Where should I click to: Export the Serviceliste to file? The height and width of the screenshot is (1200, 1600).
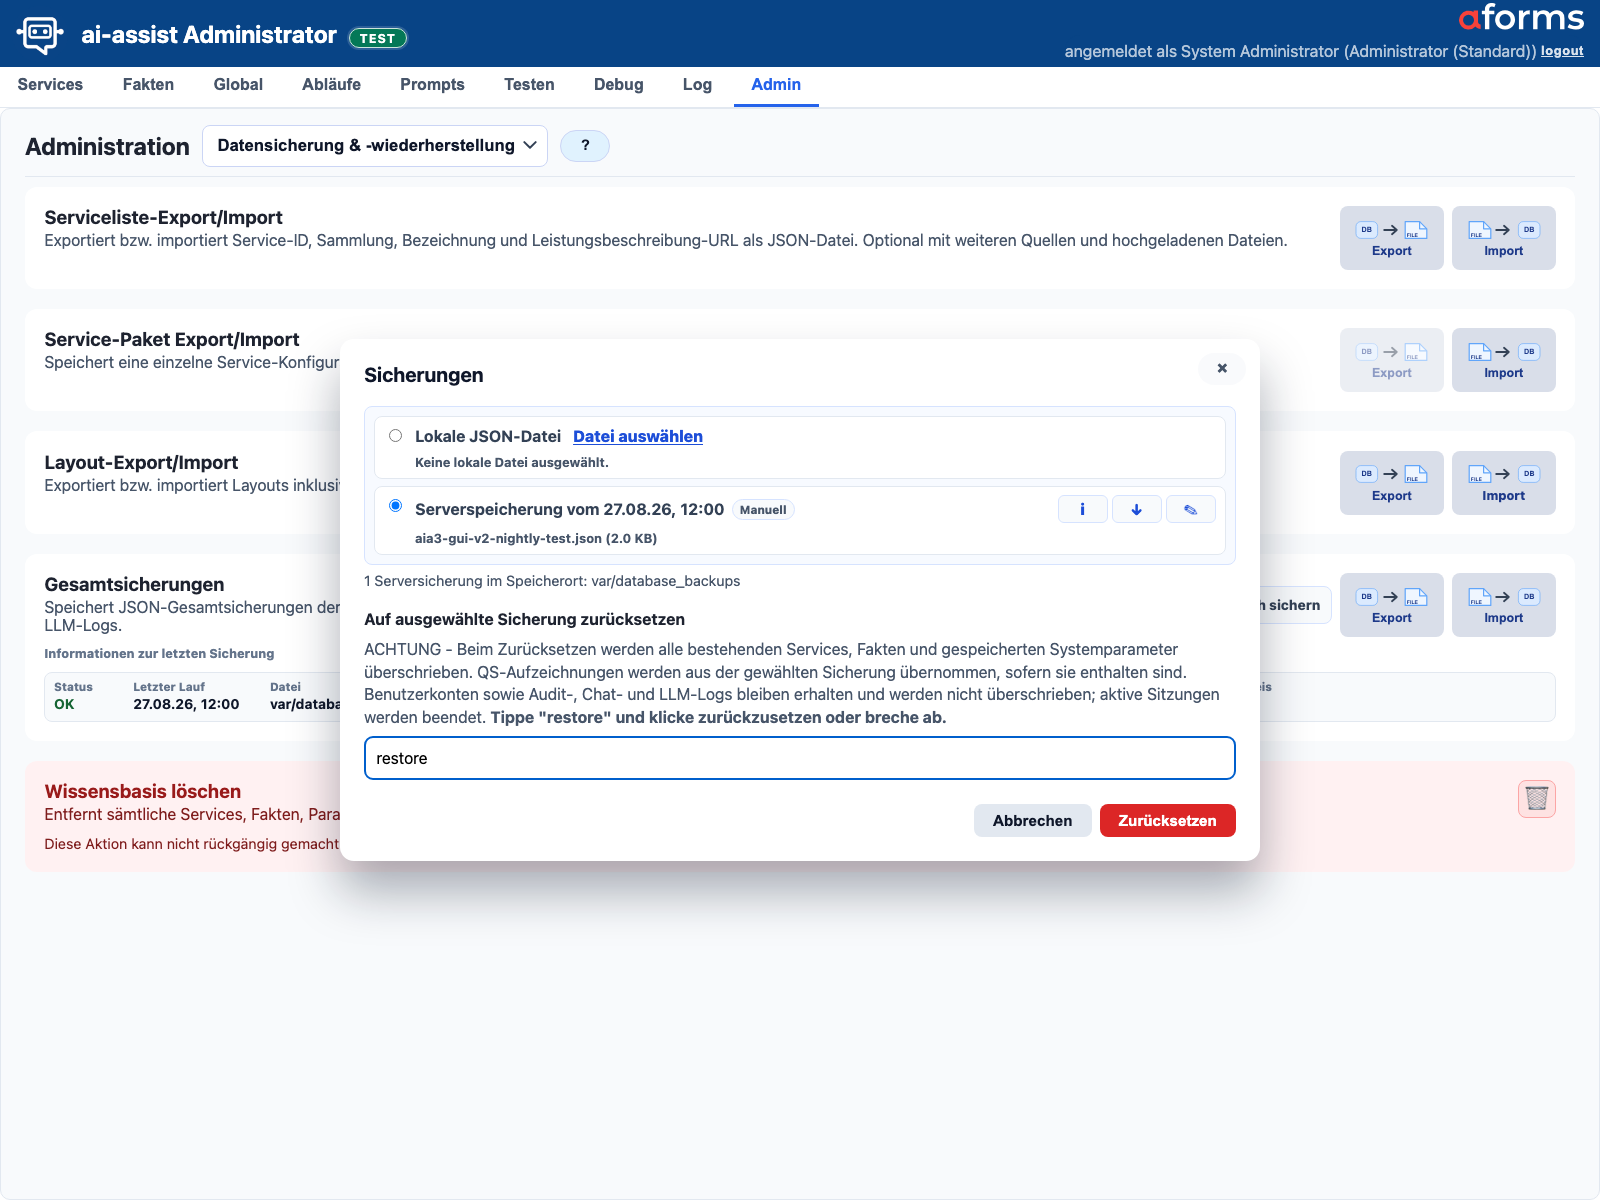(x=1391, y=238)
